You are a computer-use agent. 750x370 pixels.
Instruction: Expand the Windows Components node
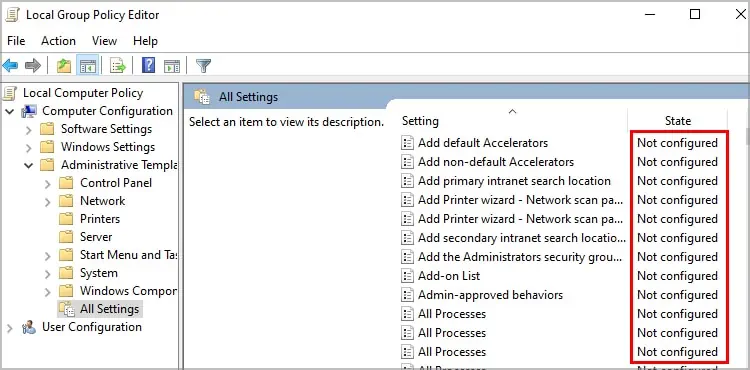tap(47, 292)
